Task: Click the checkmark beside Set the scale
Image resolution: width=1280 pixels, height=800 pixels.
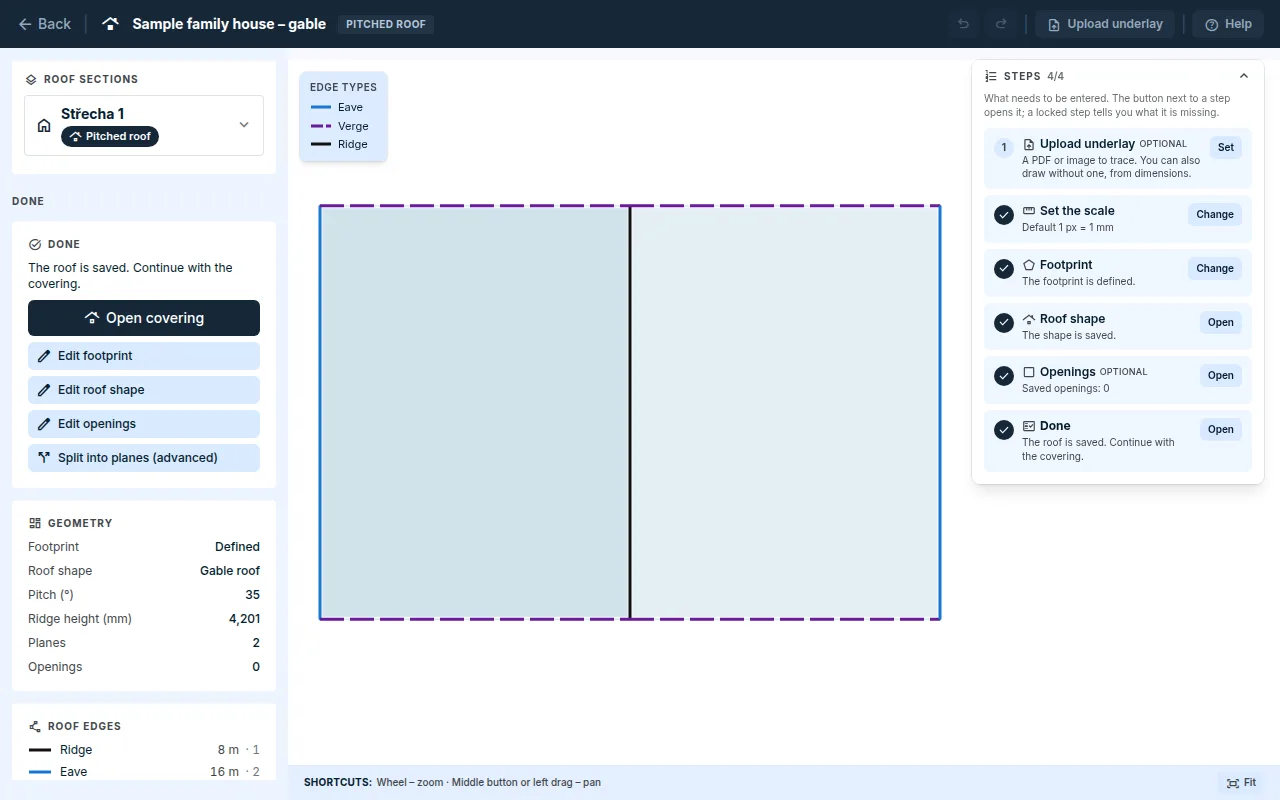Action: (x=1004, y=215)
